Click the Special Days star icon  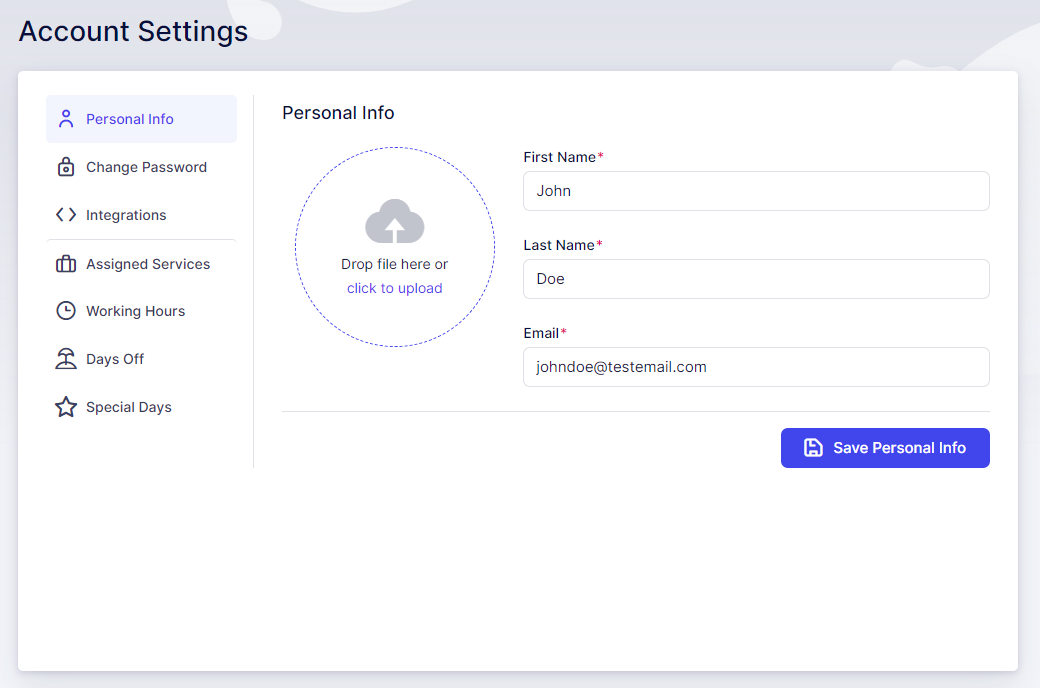[x=66, y=407]
